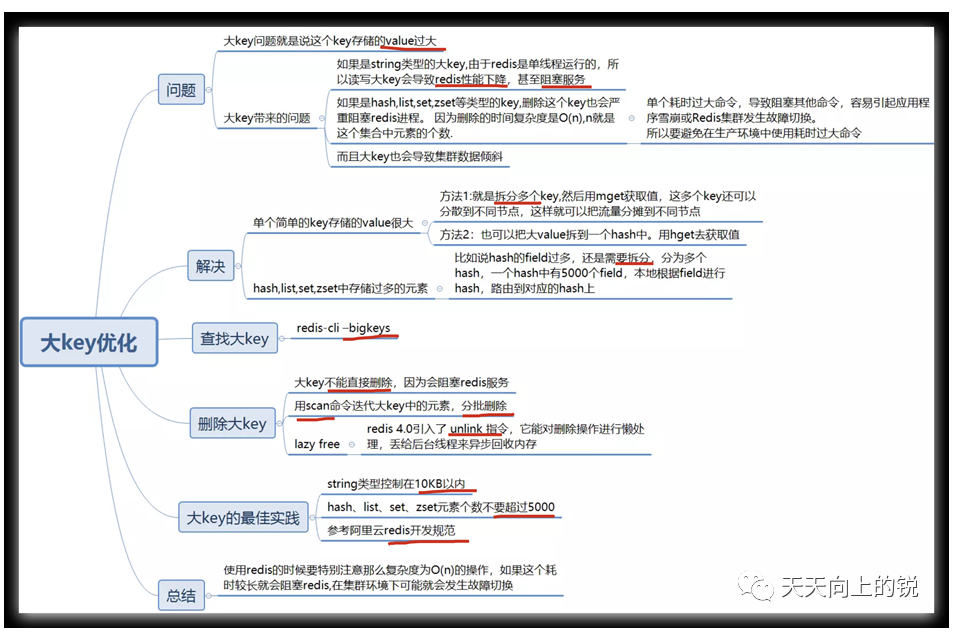Viewport: 955px width, 633px height.
Task: Click topic 单个简单的key存储的value很大
Action: (x=333, y=223)
